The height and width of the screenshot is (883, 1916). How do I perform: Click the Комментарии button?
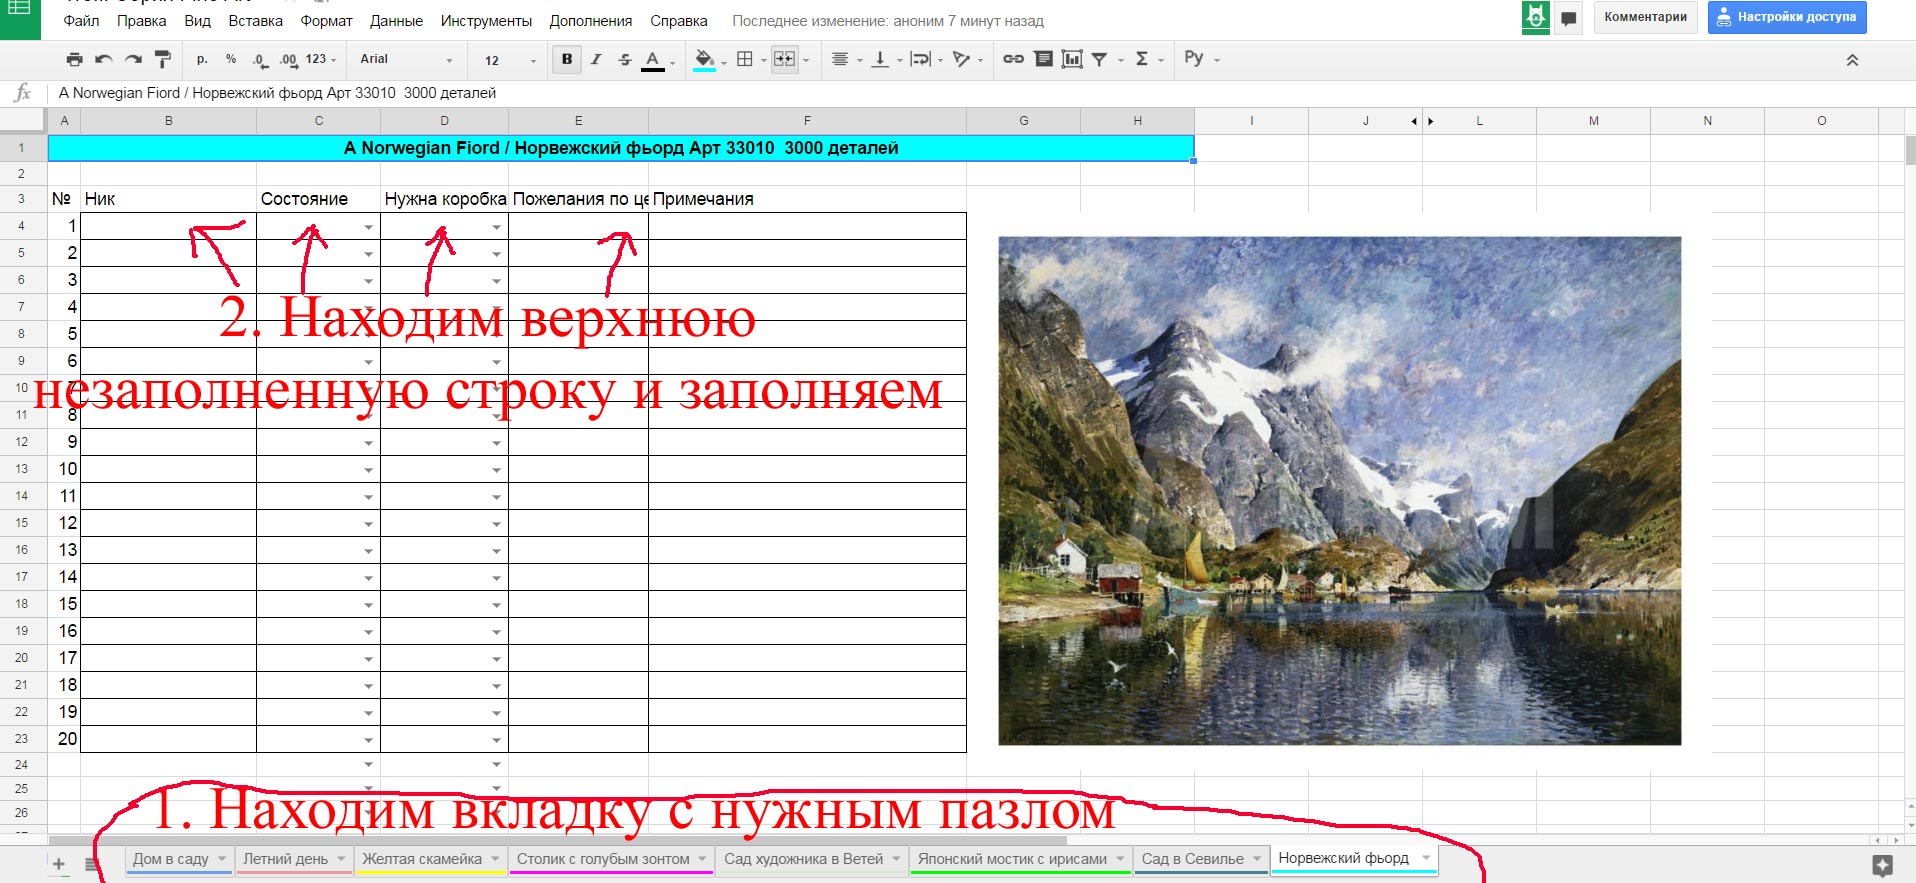(x=1645, y=17)
